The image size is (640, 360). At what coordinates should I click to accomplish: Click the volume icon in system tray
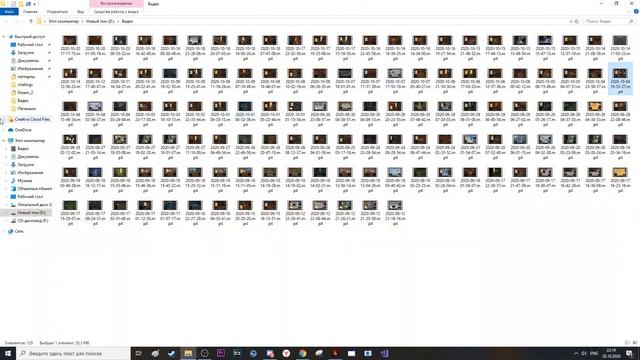(584, 353)
